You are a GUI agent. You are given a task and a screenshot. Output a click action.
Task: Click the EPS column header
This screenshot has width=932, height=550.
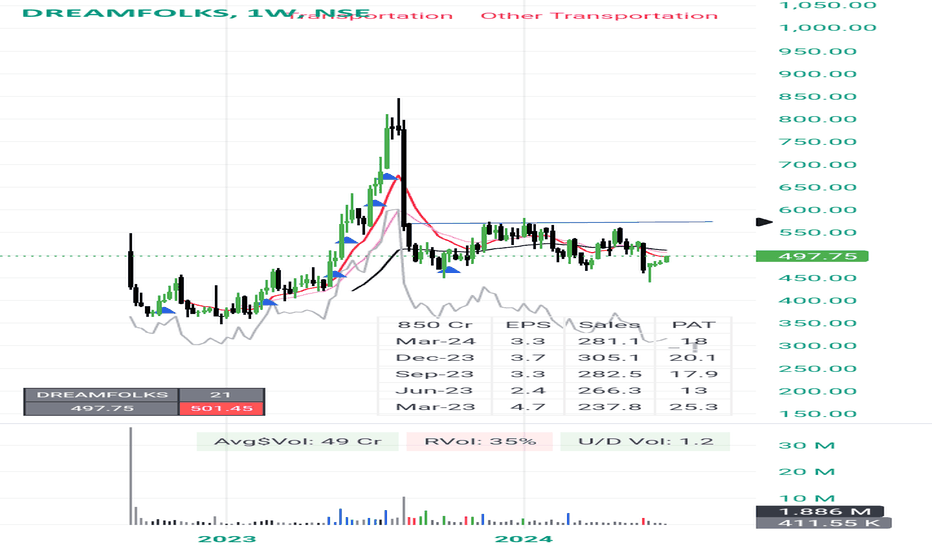click(528, 325)
